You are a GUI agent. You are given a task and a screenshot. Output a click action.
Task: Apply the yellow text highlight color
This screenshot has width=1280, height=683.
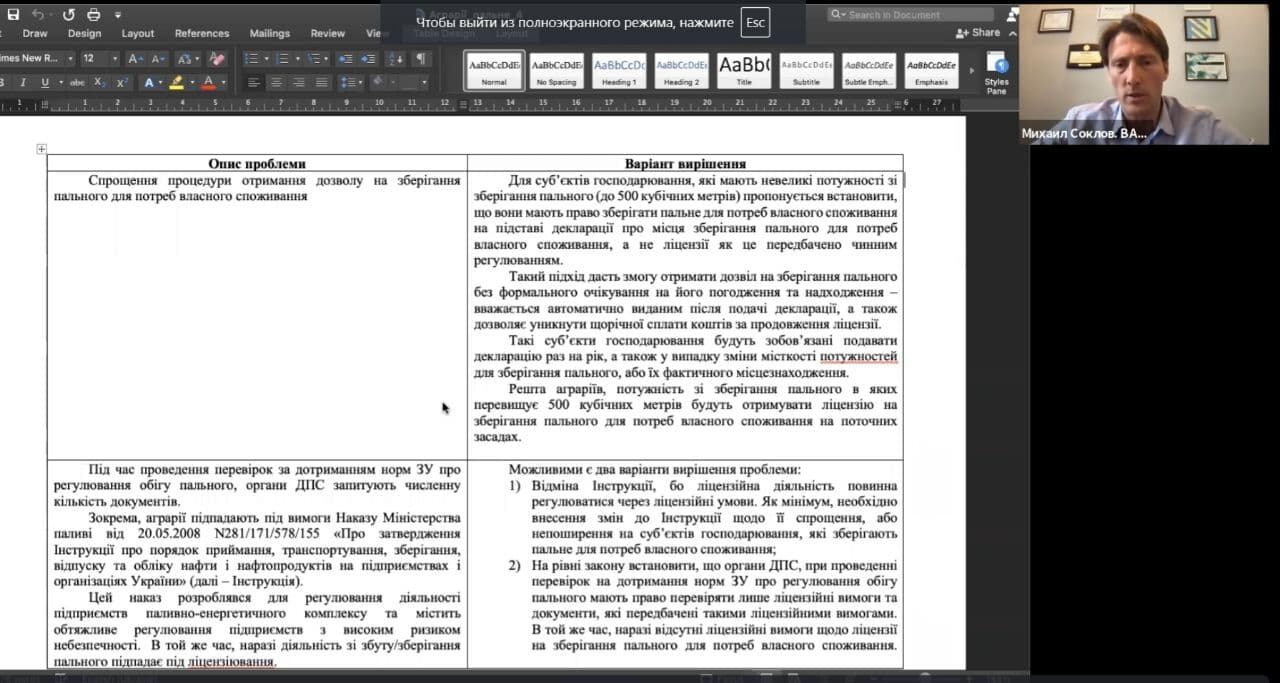coord(177,82)
